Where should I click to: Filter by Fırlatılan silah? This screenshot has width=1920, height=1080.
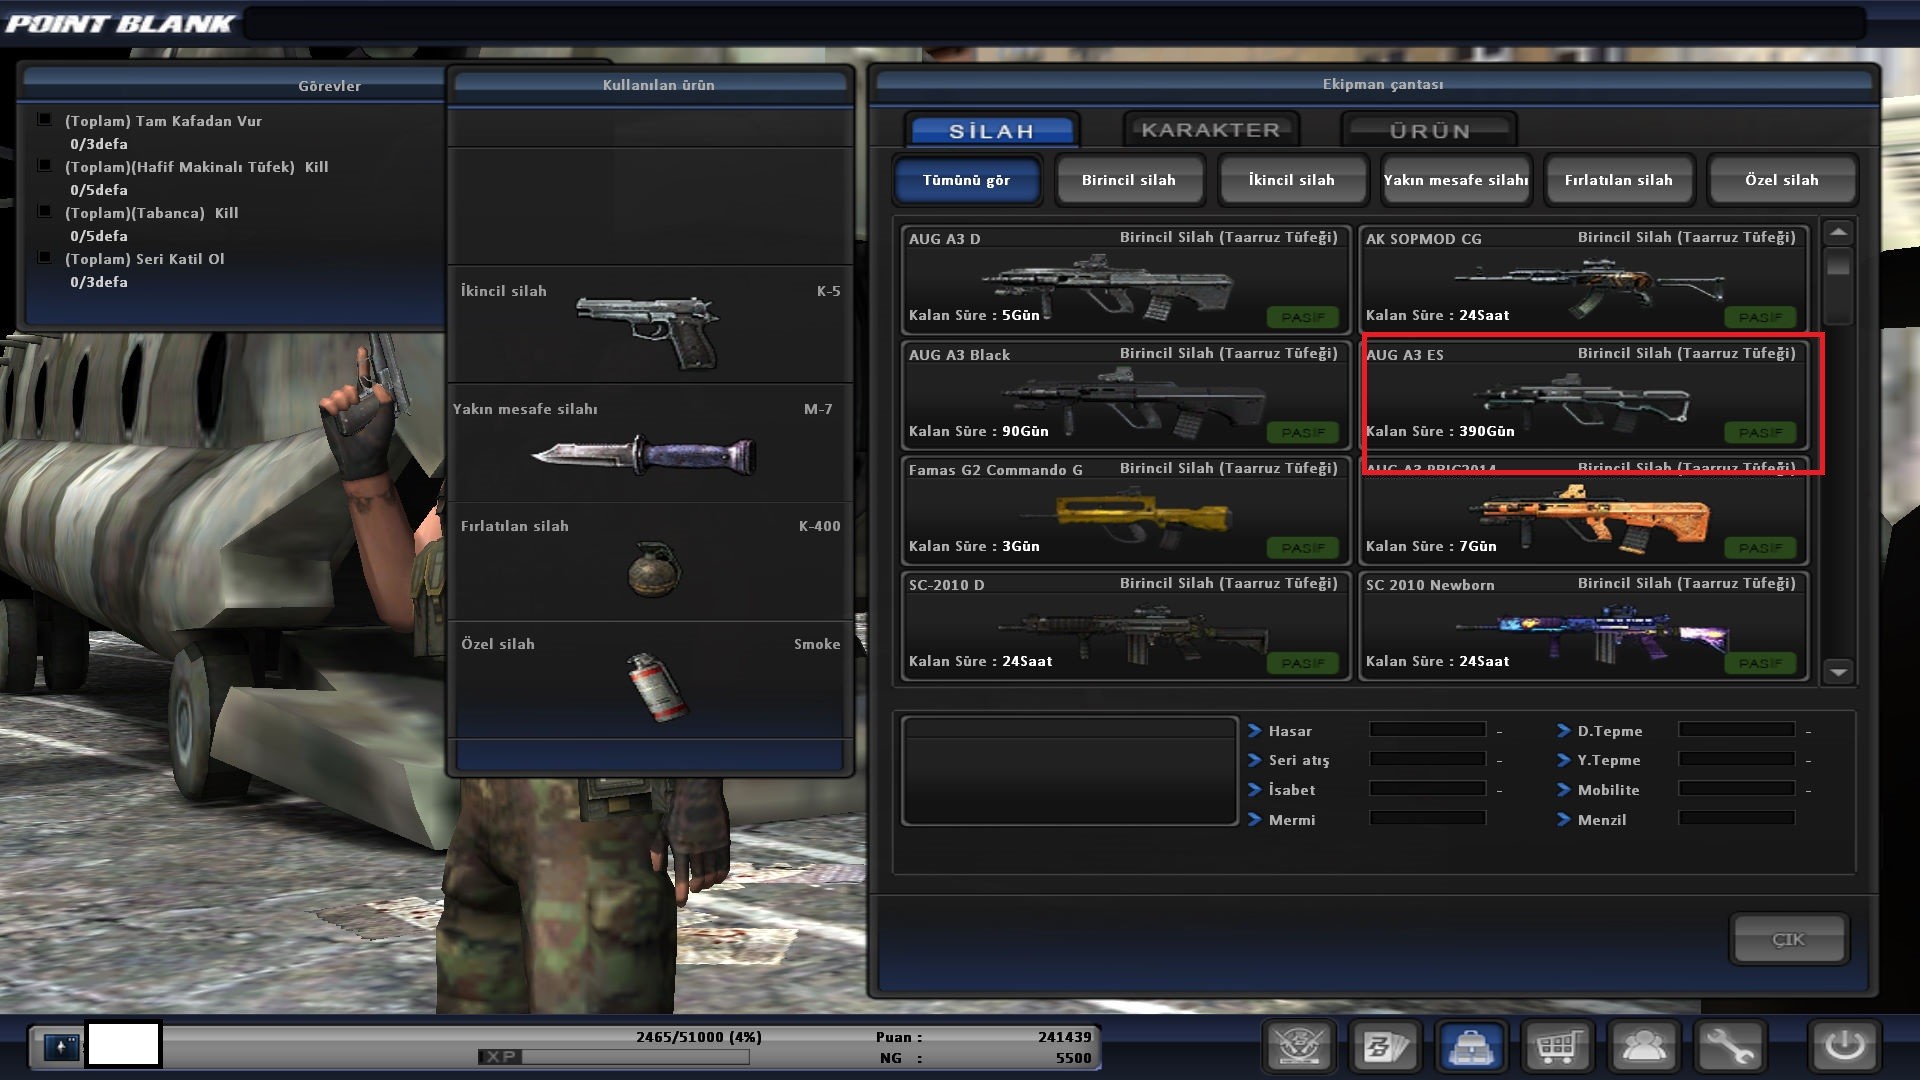(x=1619, y=180)
